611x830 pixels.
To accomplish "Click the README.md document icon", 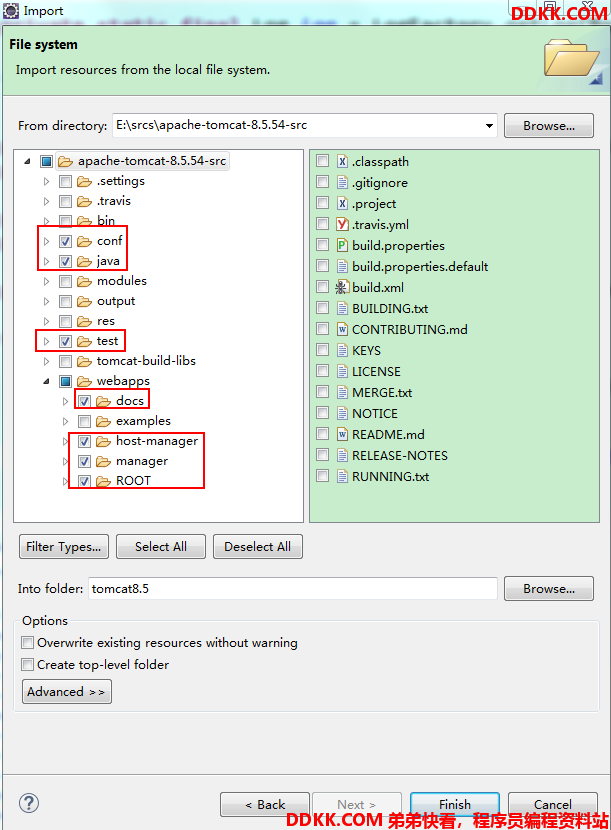I will [343, 434].
